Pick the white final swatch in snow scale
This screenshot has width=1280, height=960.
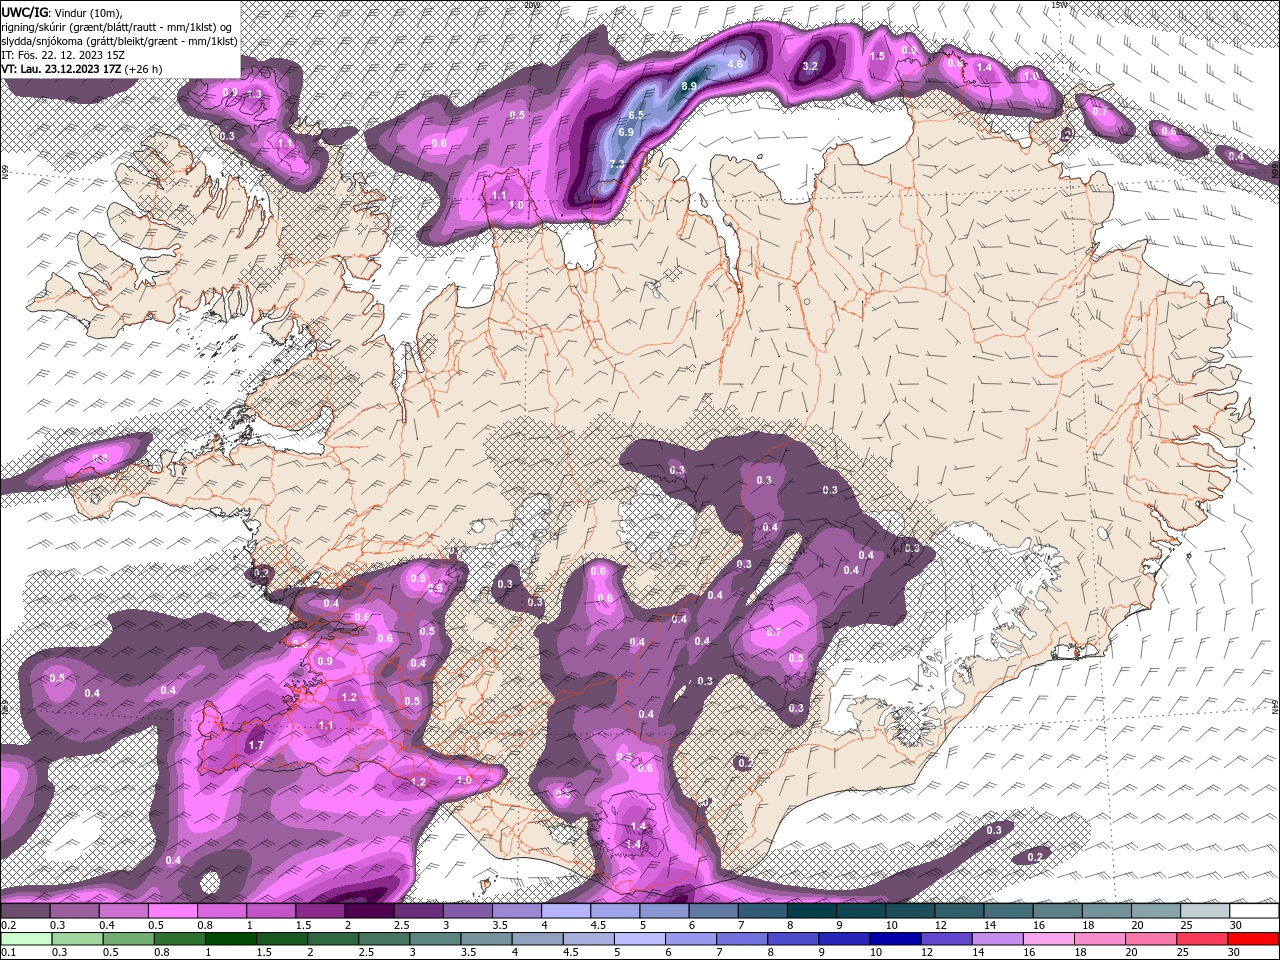coord(1254,911)
